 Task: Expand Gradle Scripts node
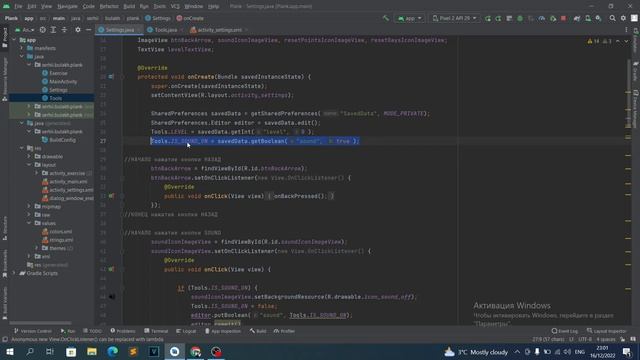[14, 273]
